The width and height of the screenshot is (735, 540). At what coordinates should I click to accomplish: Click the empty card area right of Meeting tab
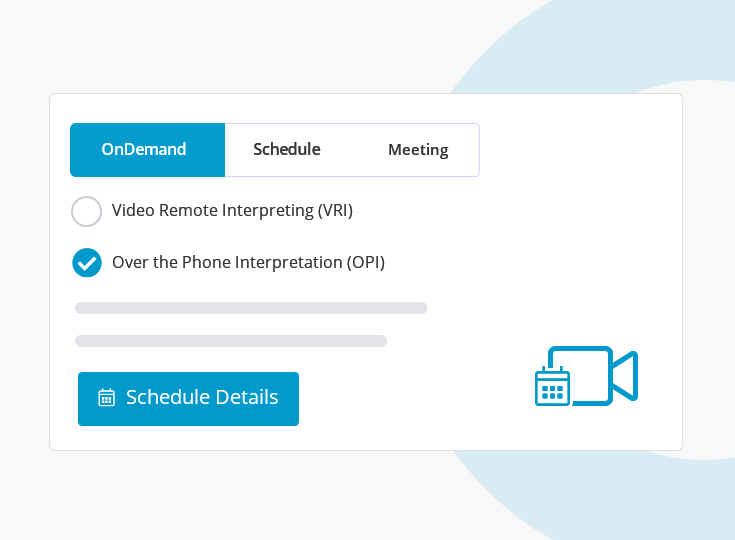[580, 150]
